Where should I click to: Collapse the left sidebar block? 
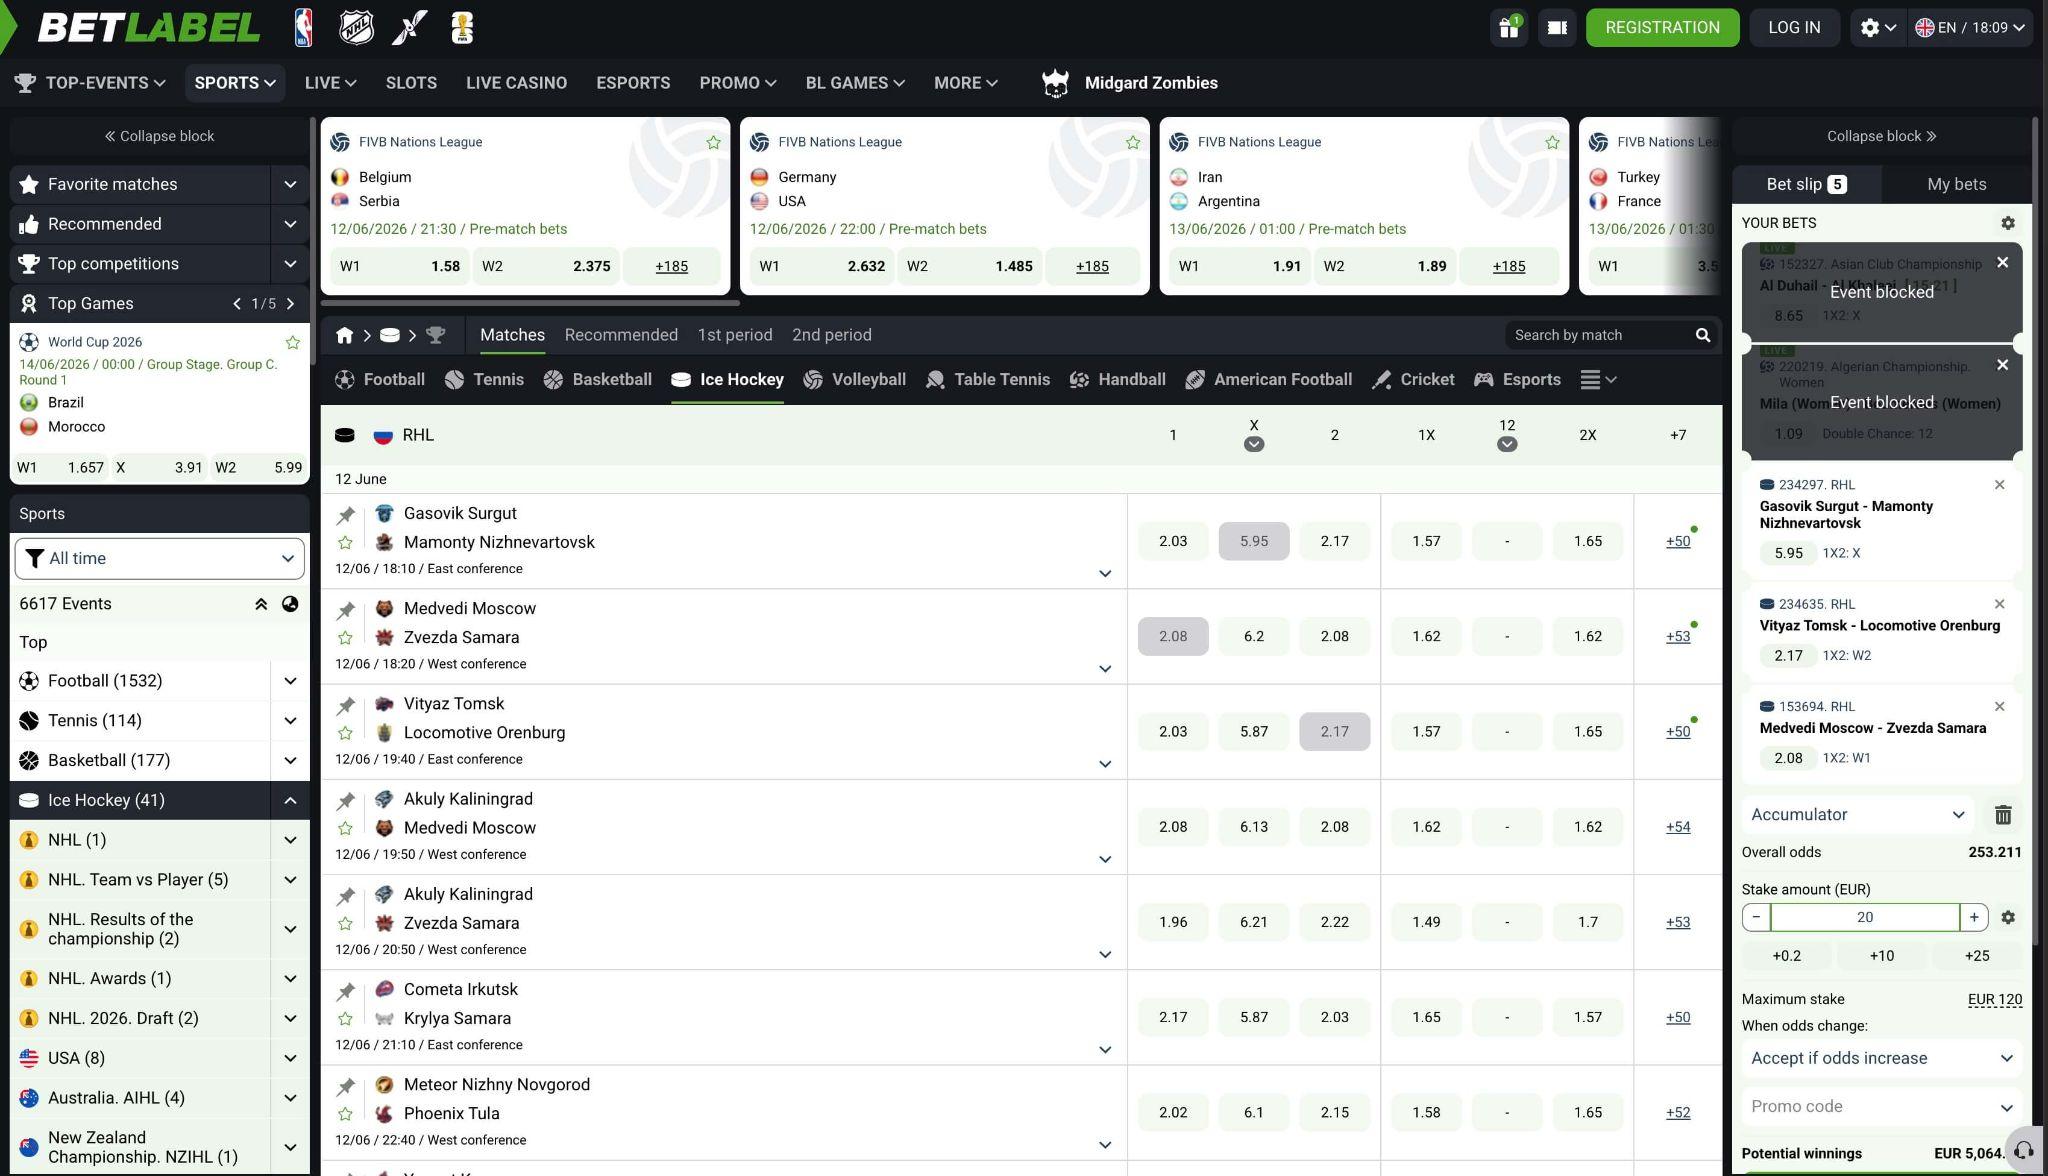160,136
